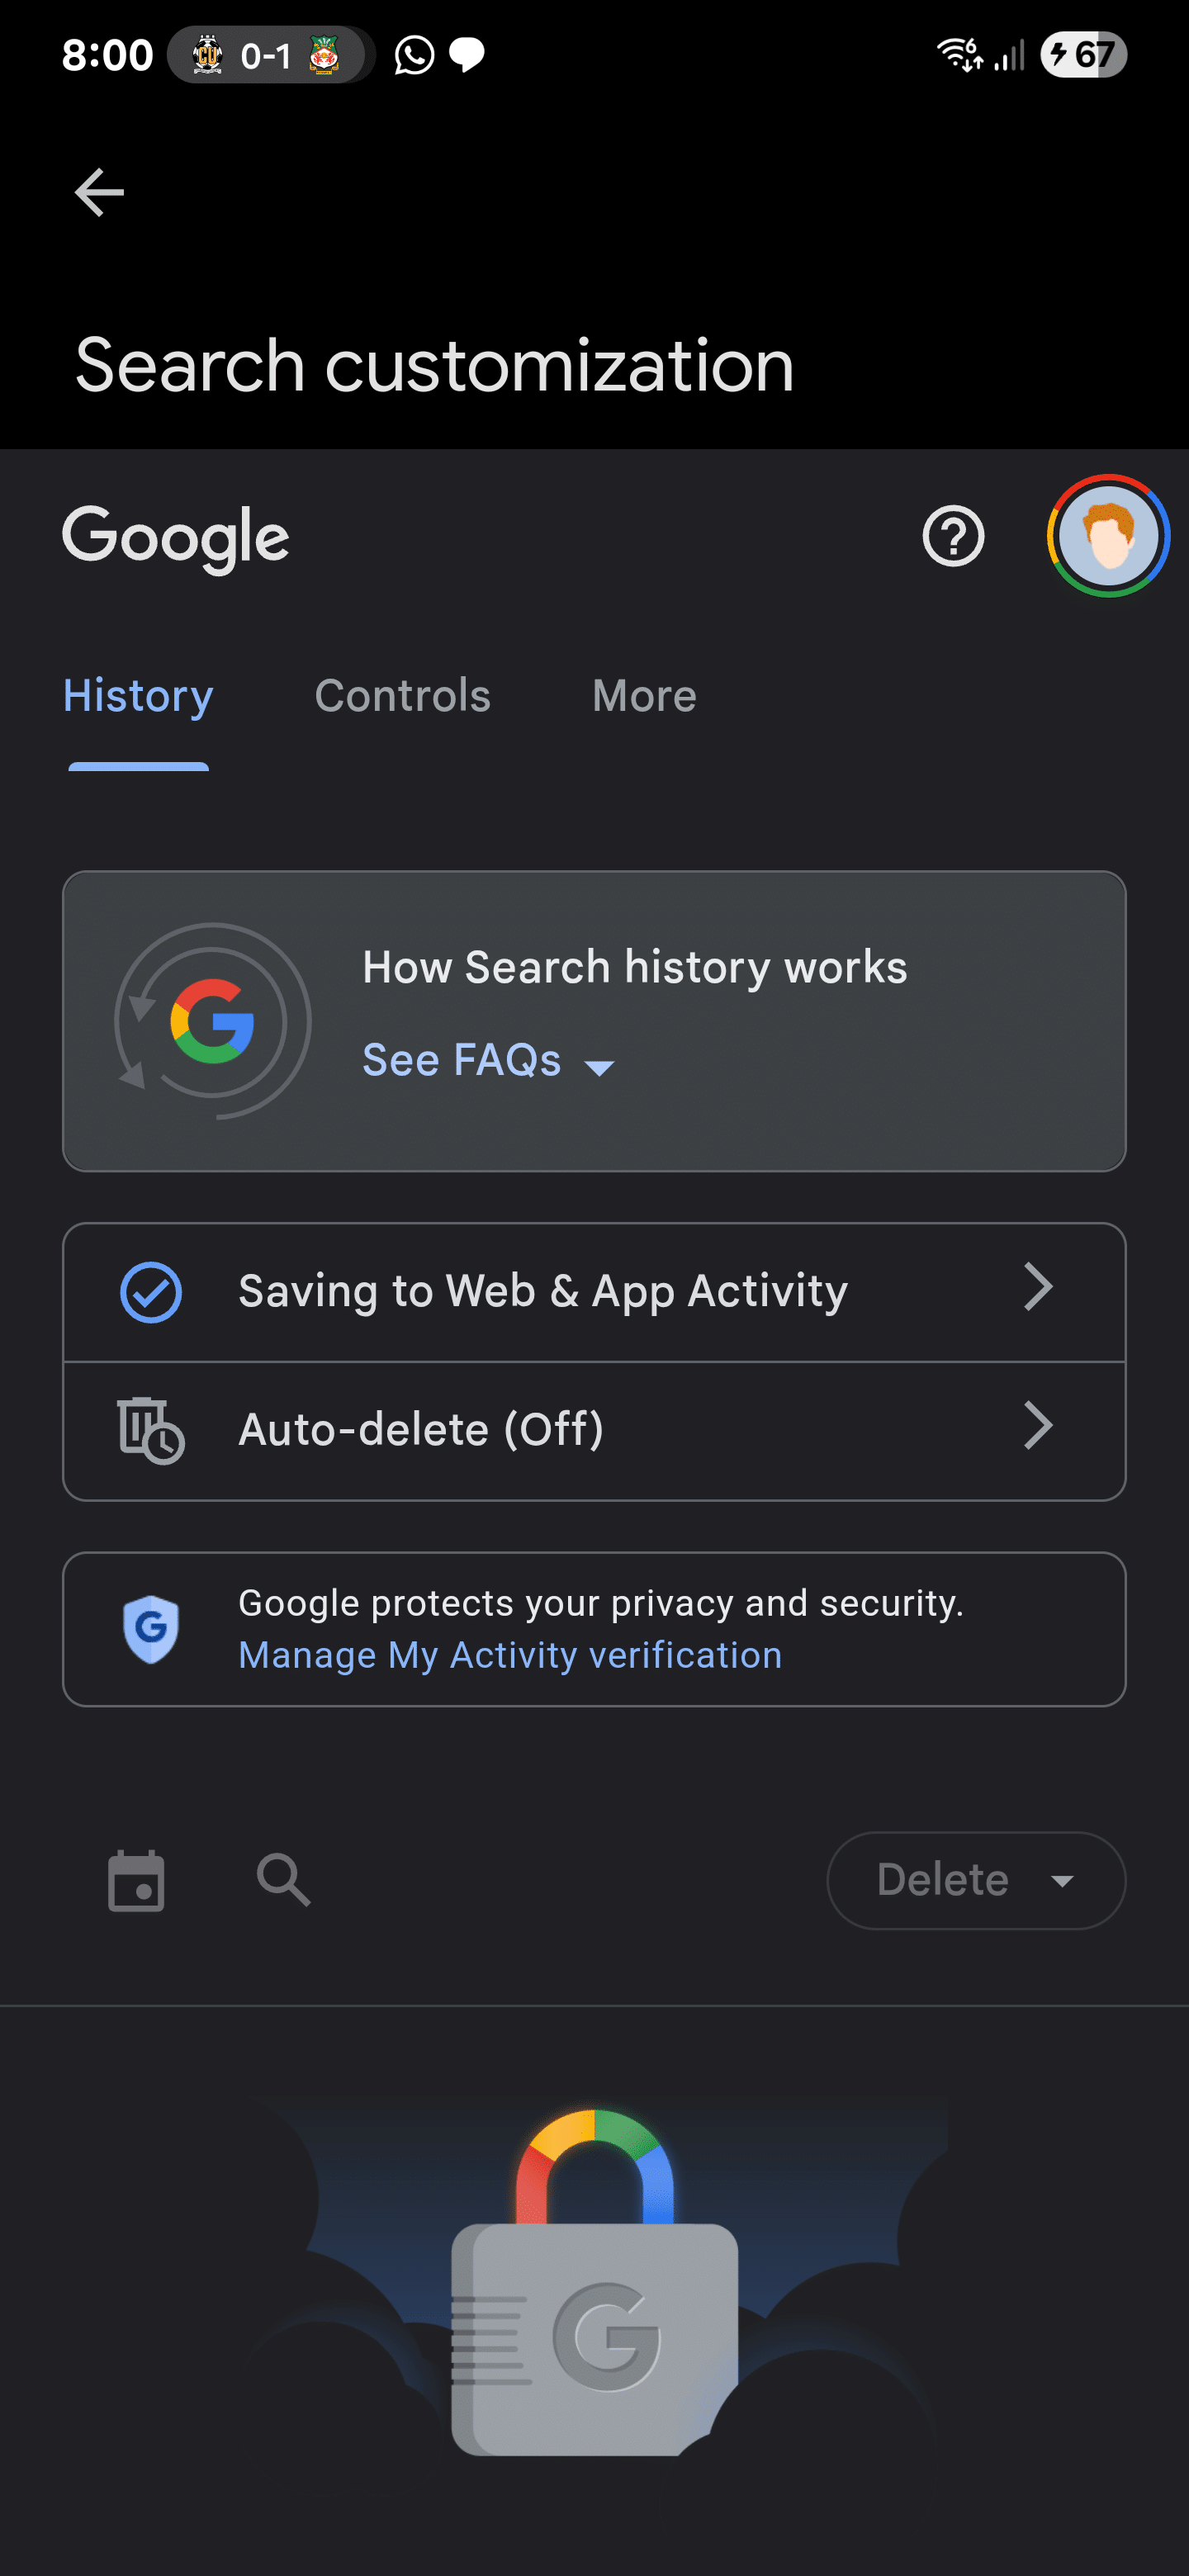Tap the auto-delete trash clock icon

click(150, 1430)
